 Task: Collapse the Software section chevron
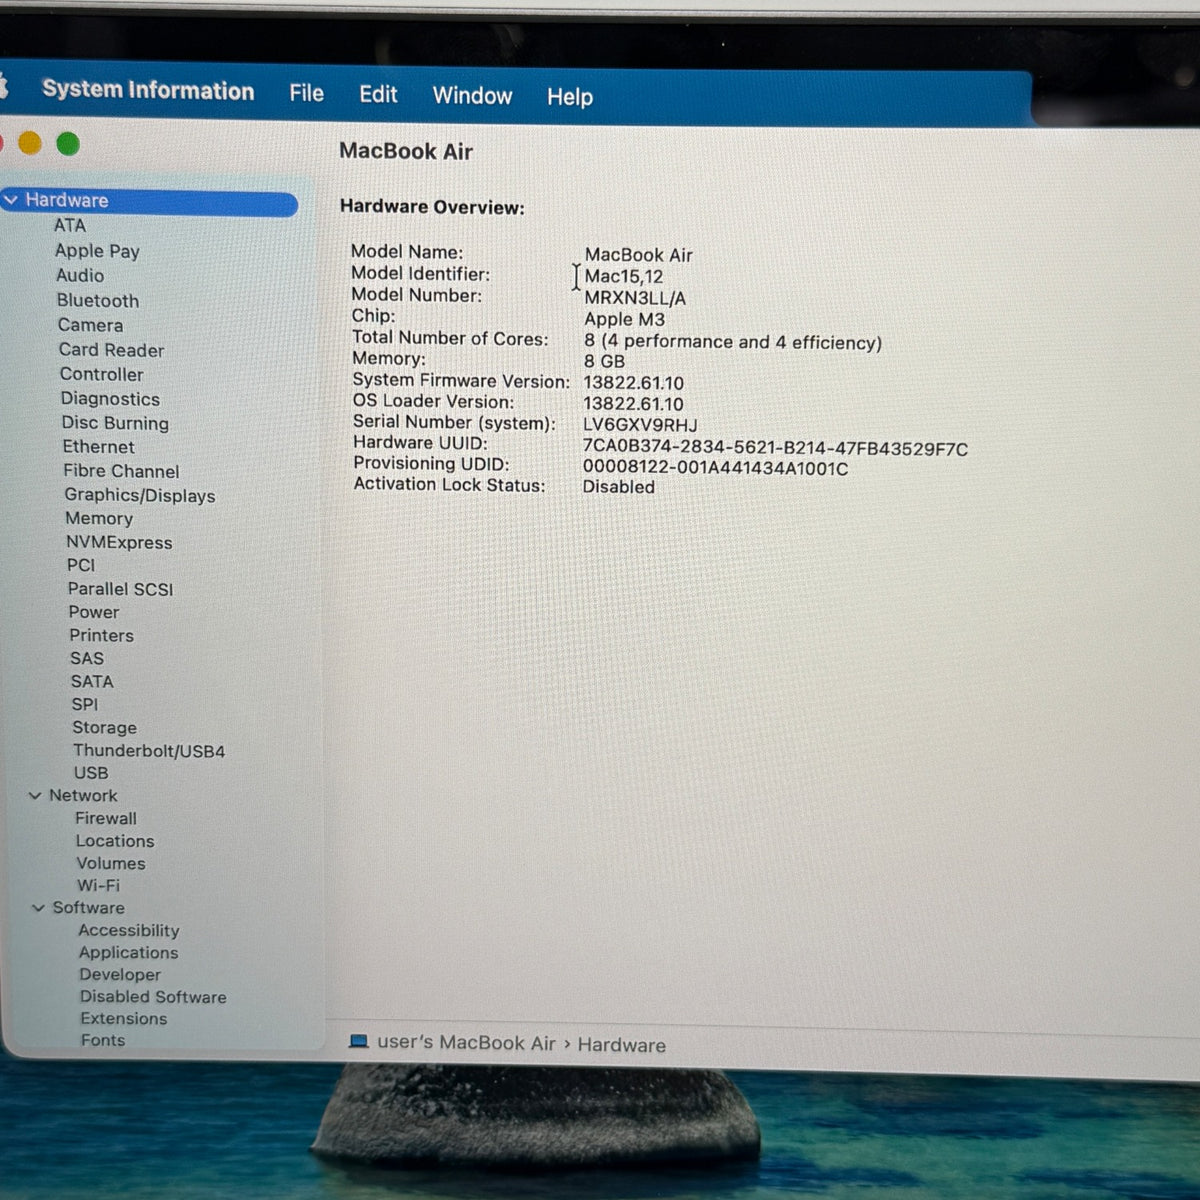(38, 908)
